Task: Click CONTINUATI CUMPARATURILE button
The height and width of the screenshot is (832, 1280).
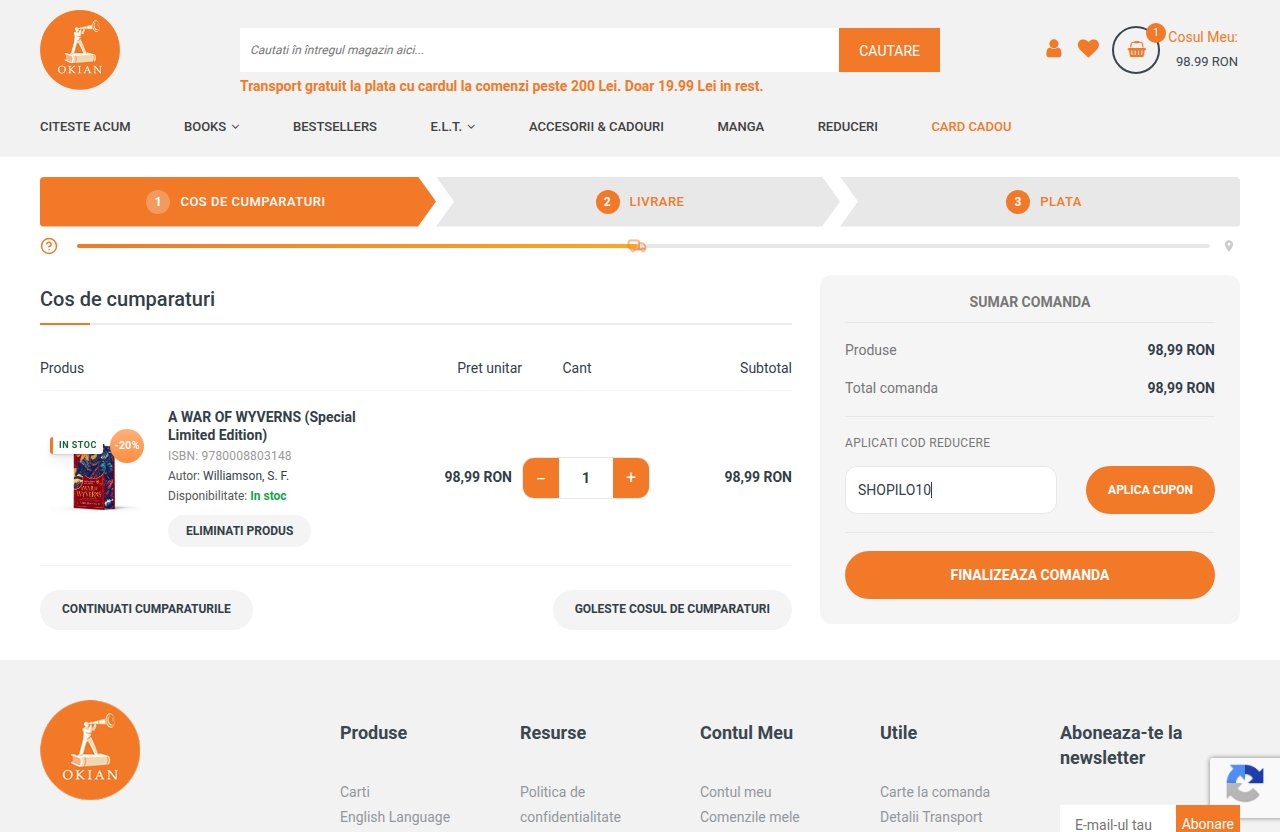Action: point(146,609)
